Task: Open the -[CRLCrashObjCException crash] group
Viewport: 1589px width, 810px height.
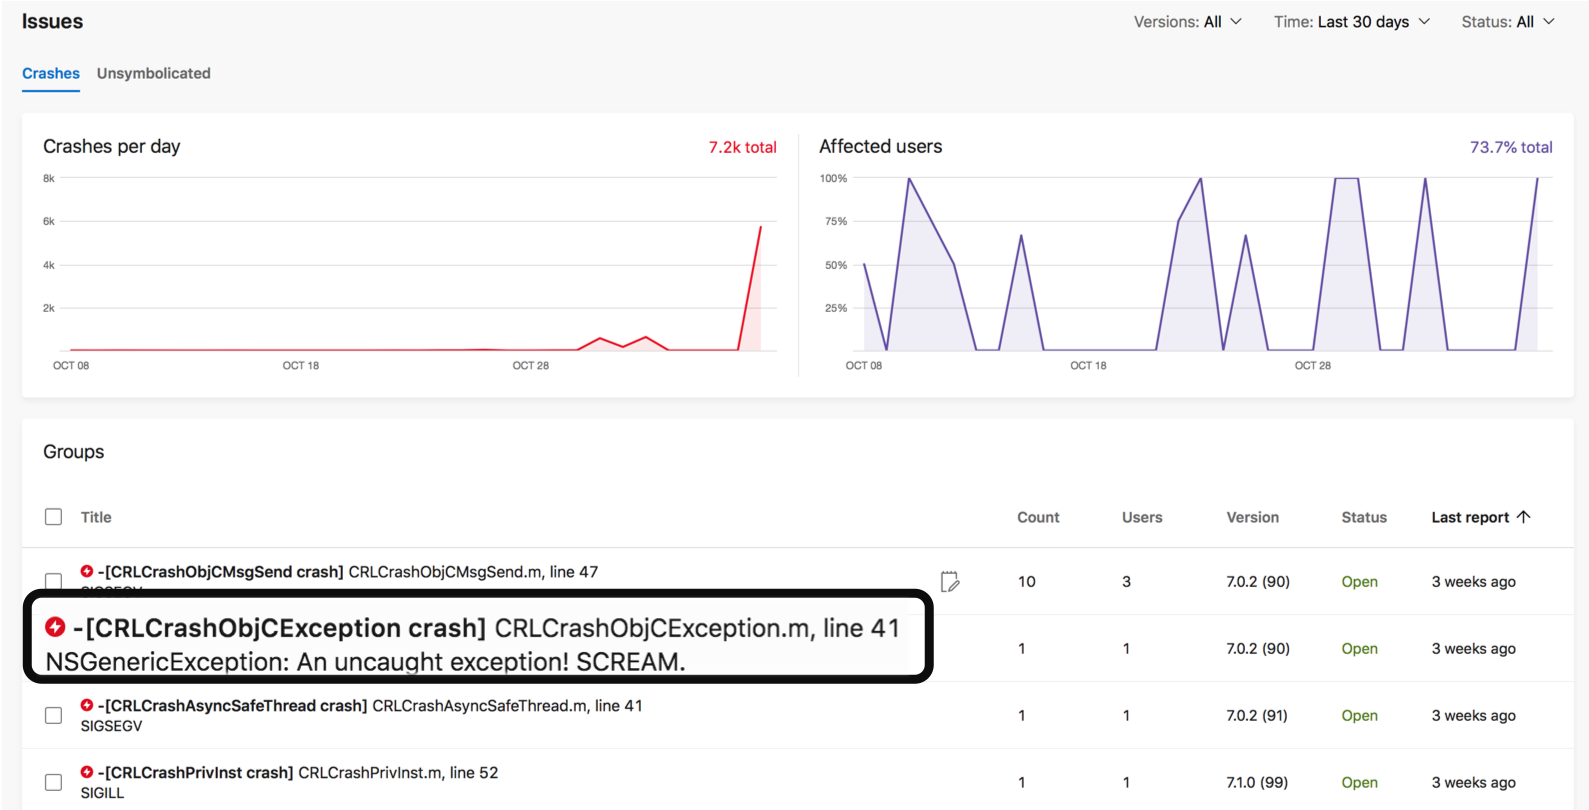Action: click(x=279, y=628)
